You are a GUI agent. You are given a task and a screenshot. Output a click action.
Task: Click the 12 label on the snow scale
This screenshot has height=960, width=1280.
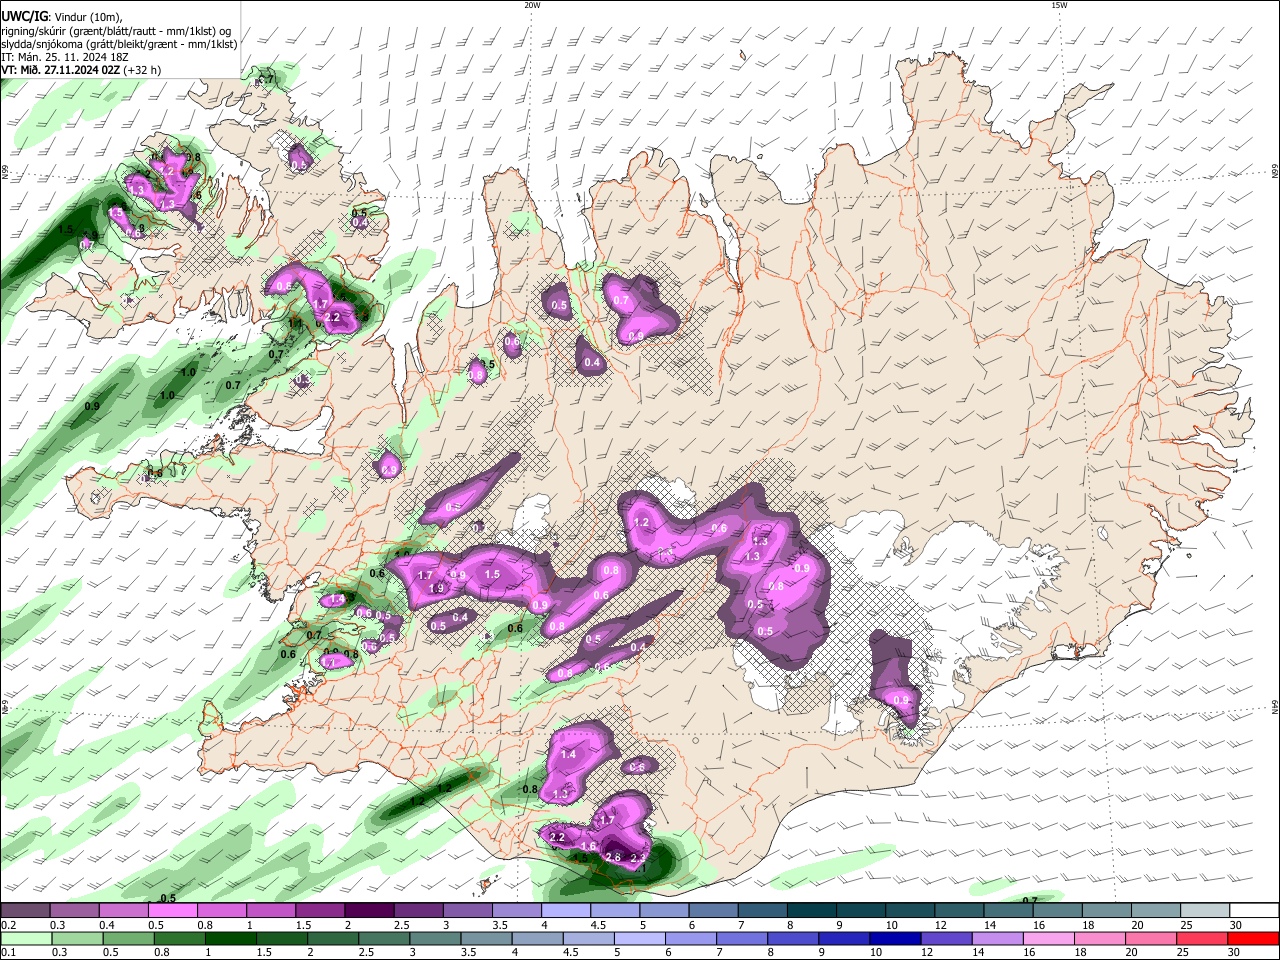(939, 925)
